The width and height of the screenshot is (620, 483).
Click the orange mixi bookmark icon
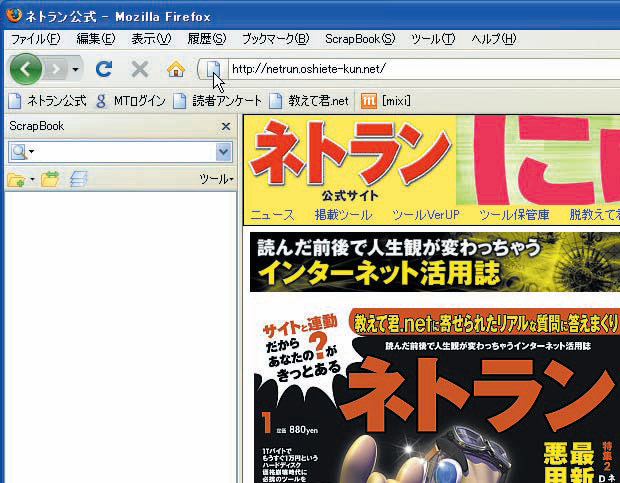(x=369, y=101)
